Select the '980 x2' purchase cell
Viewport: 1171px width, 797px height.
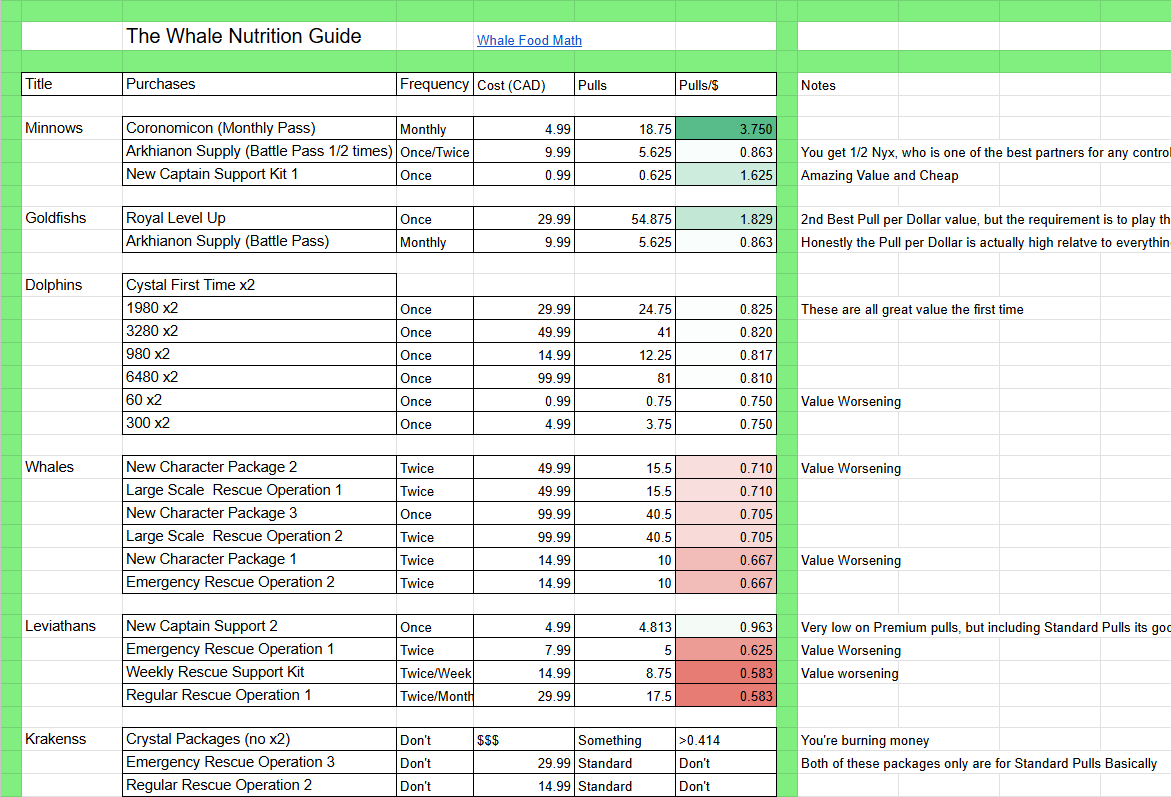259,355
